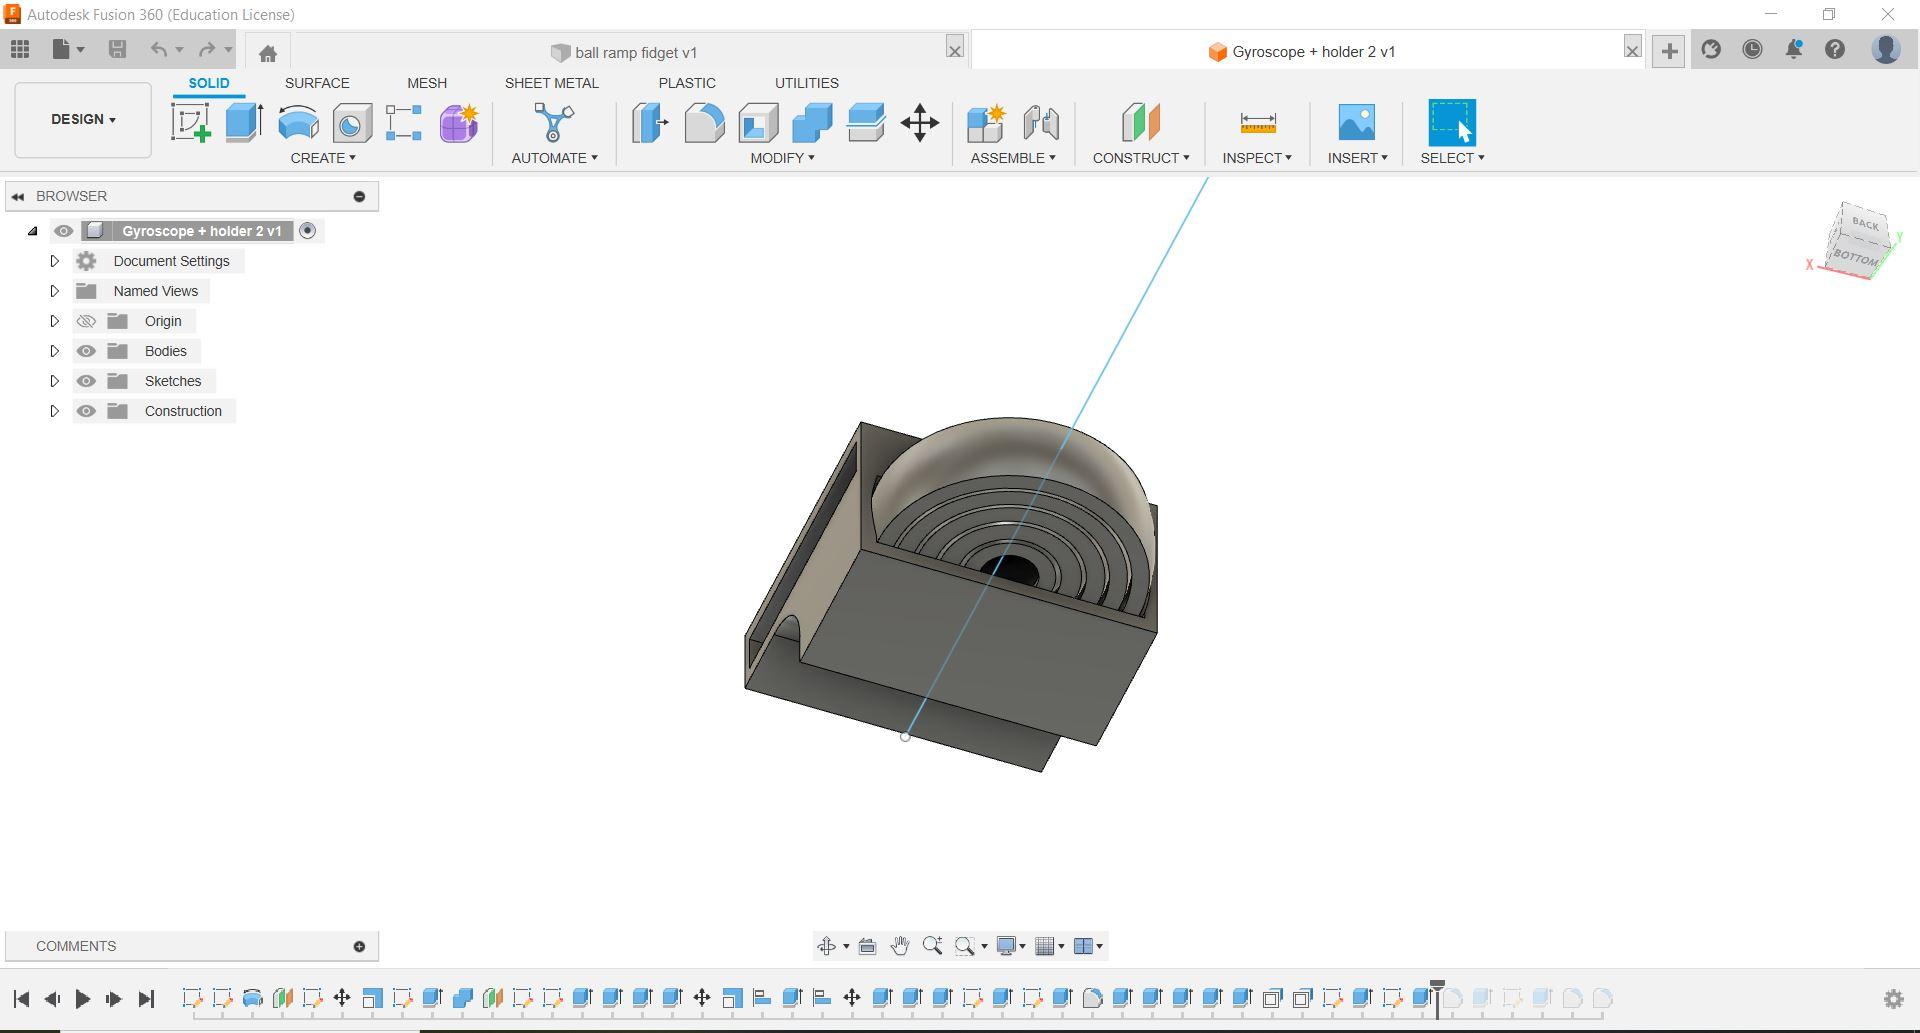Switch to the MESH tab
This screenshot has width=1920, height=1033.
(427, 83)
